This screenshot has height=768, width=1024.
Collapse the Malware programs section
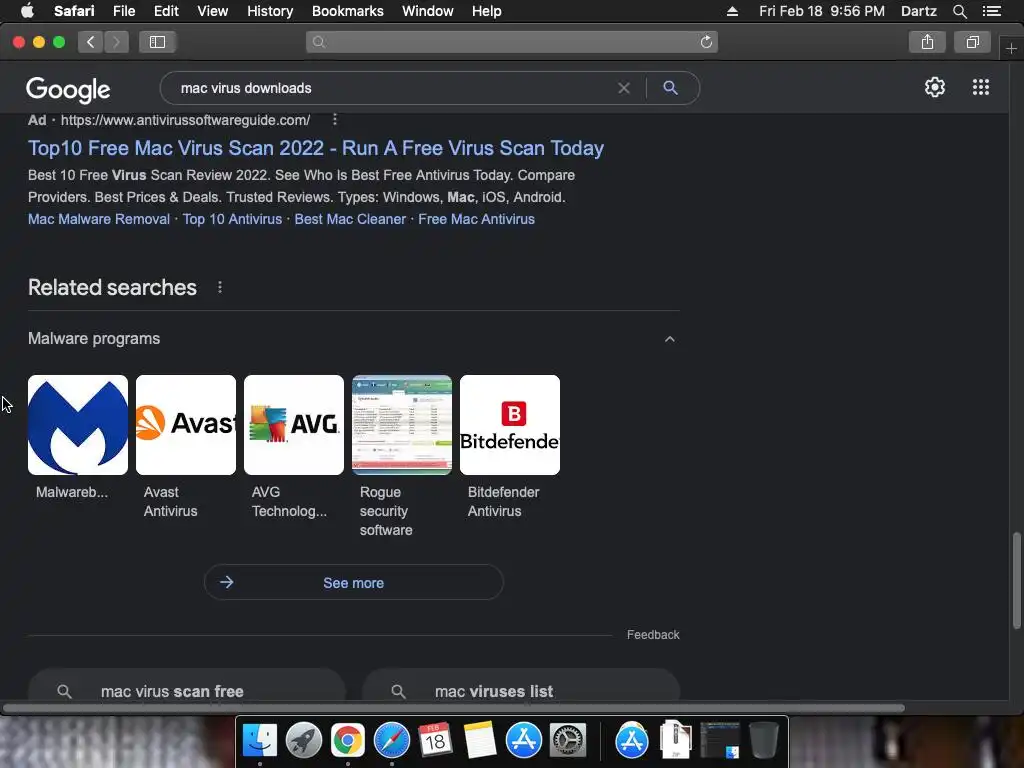coord(669,339)
